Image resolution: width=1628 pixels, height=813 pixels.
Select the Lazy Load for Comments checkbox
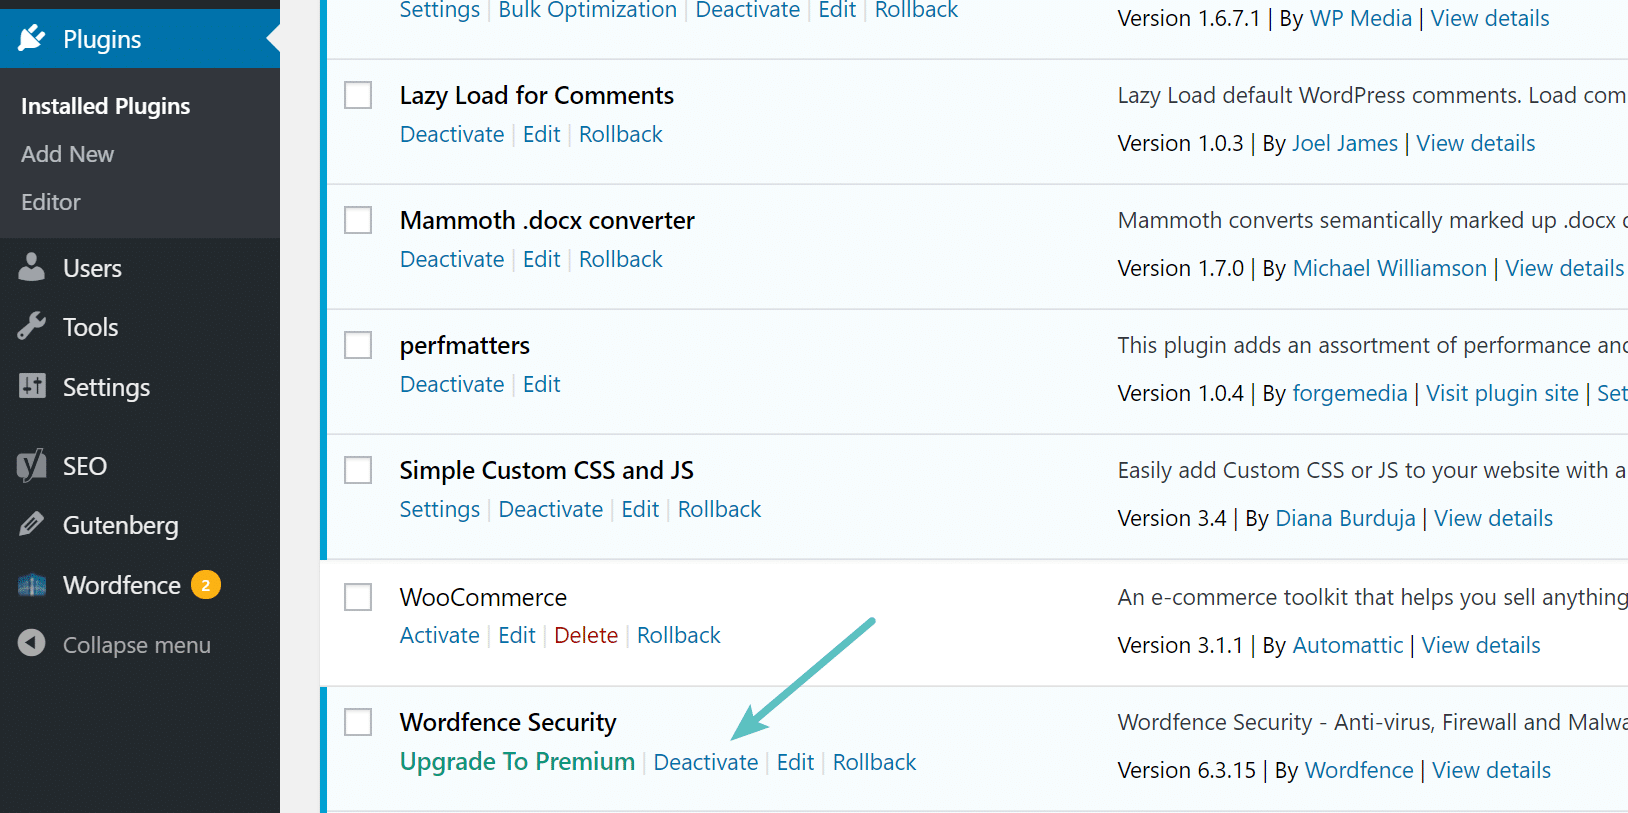(x=357, y=94)
